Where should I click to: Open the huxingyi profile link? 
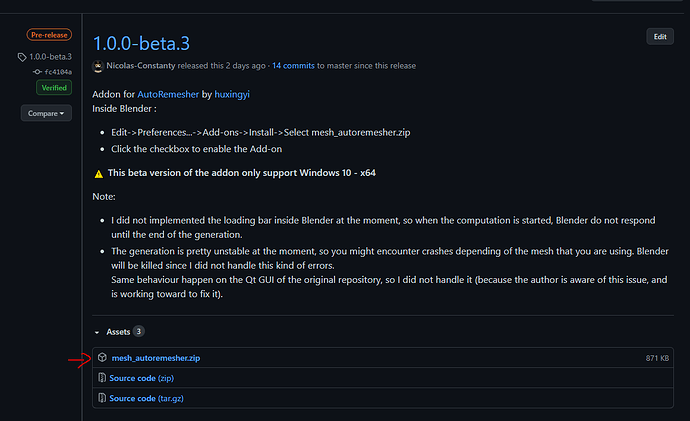[x=232, y=94]
